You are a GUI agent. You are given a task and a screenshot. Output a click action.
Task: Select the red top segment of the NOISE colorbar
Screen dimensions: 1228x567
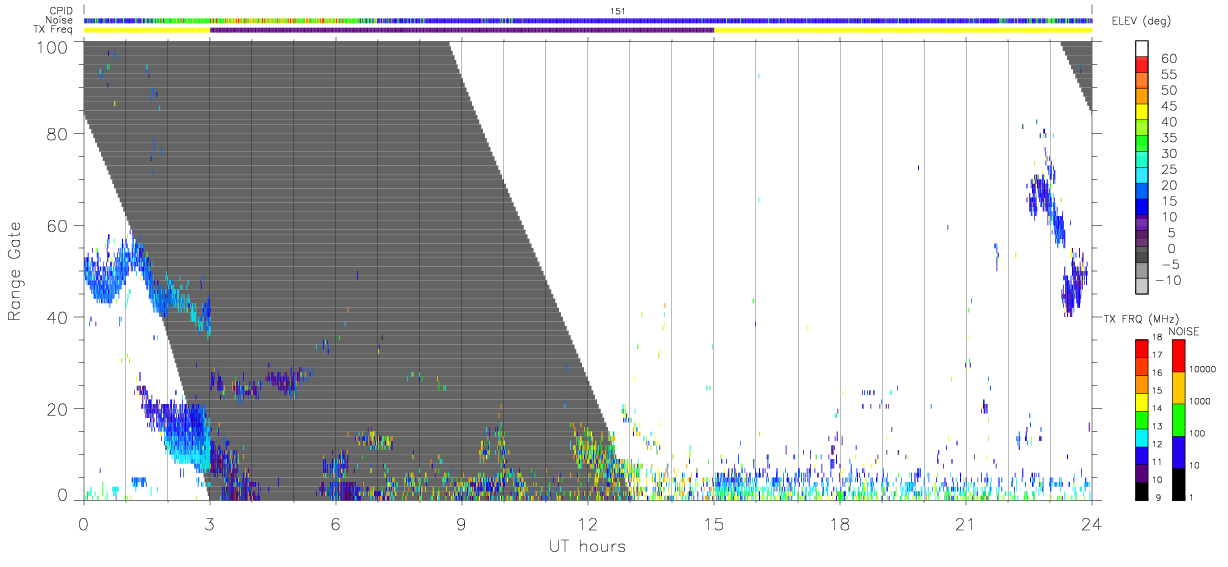tap(1178, 355)
